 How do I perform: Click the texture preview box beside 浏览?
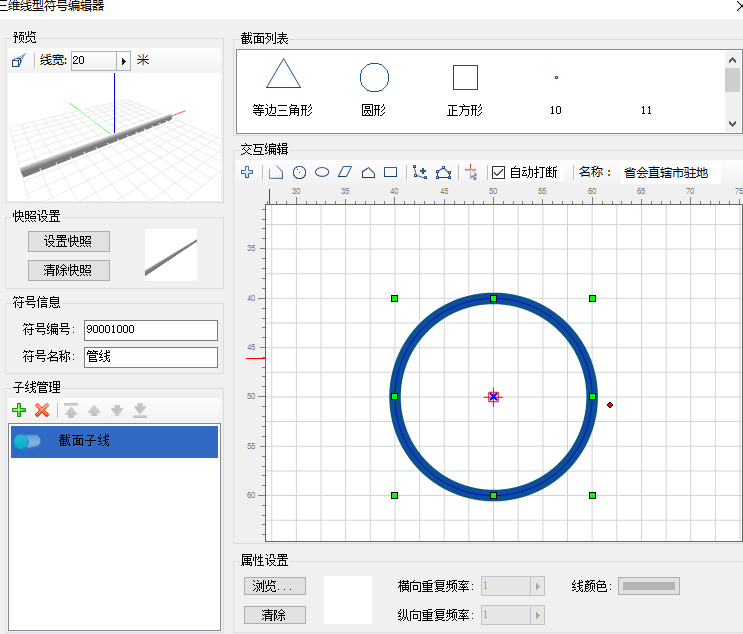[x=348, y=600]
